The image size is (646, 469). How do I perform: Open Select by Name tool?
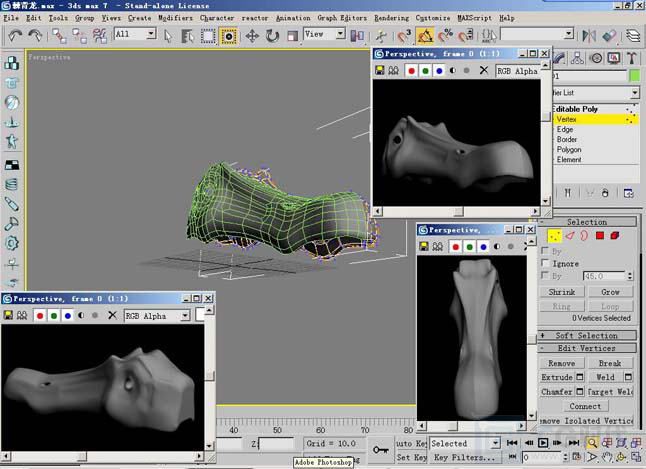[187, 36]
